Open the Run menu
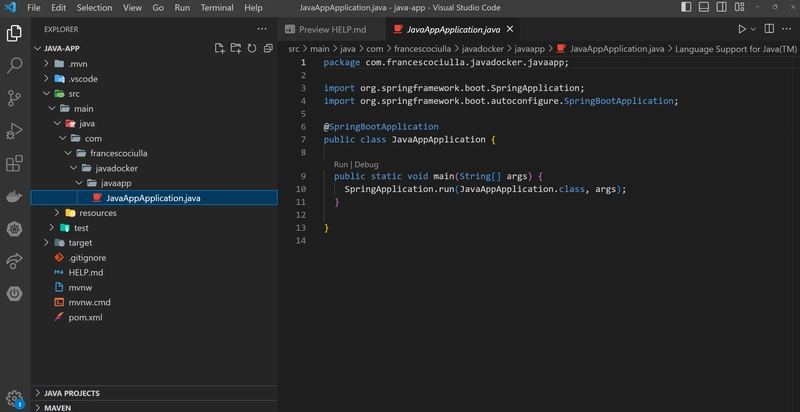 point(182,8)
